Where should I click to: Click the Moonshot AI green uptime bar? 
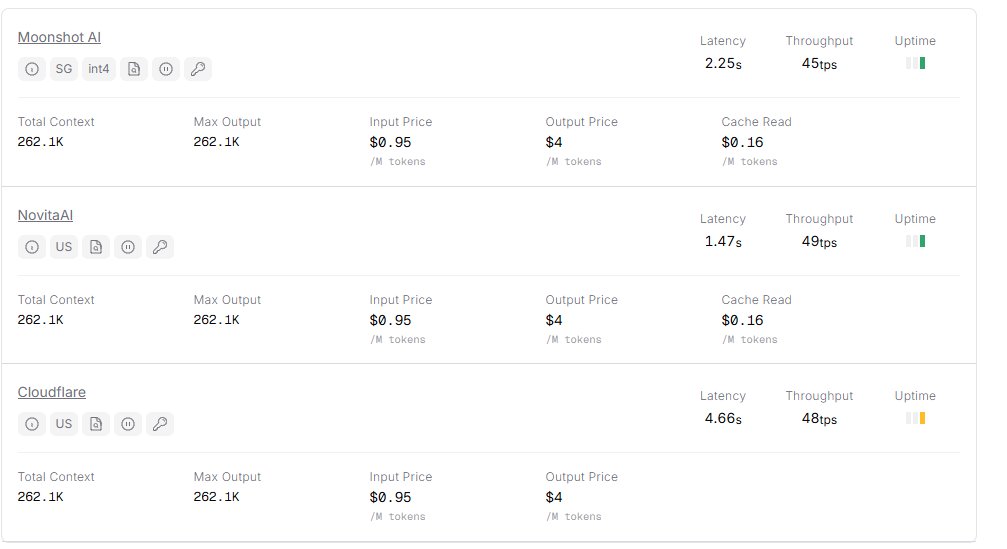921,63
